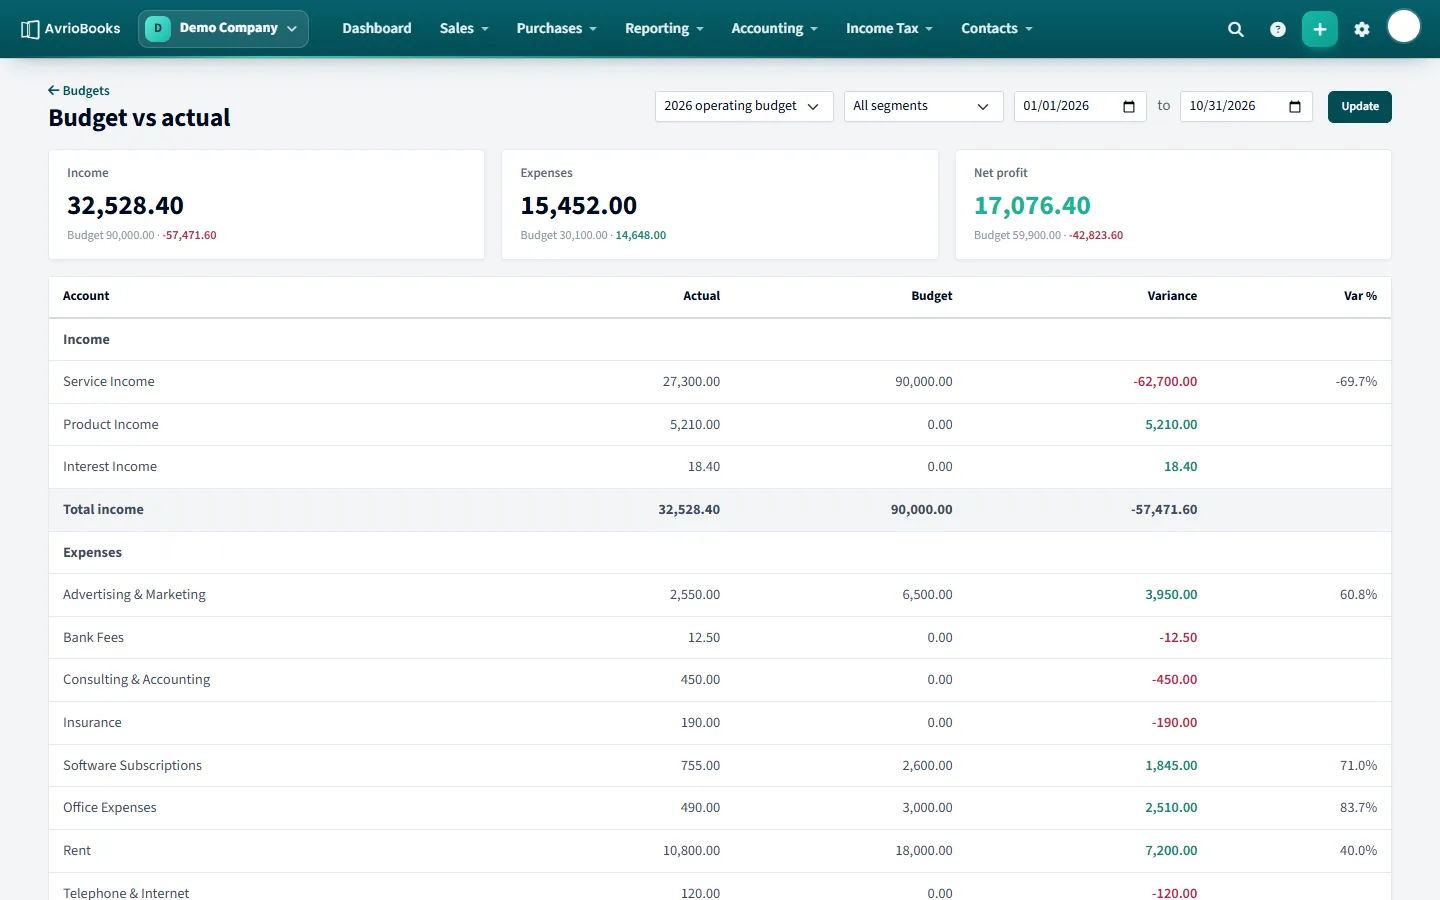Open the settings gear icon

pos(1362,29)
